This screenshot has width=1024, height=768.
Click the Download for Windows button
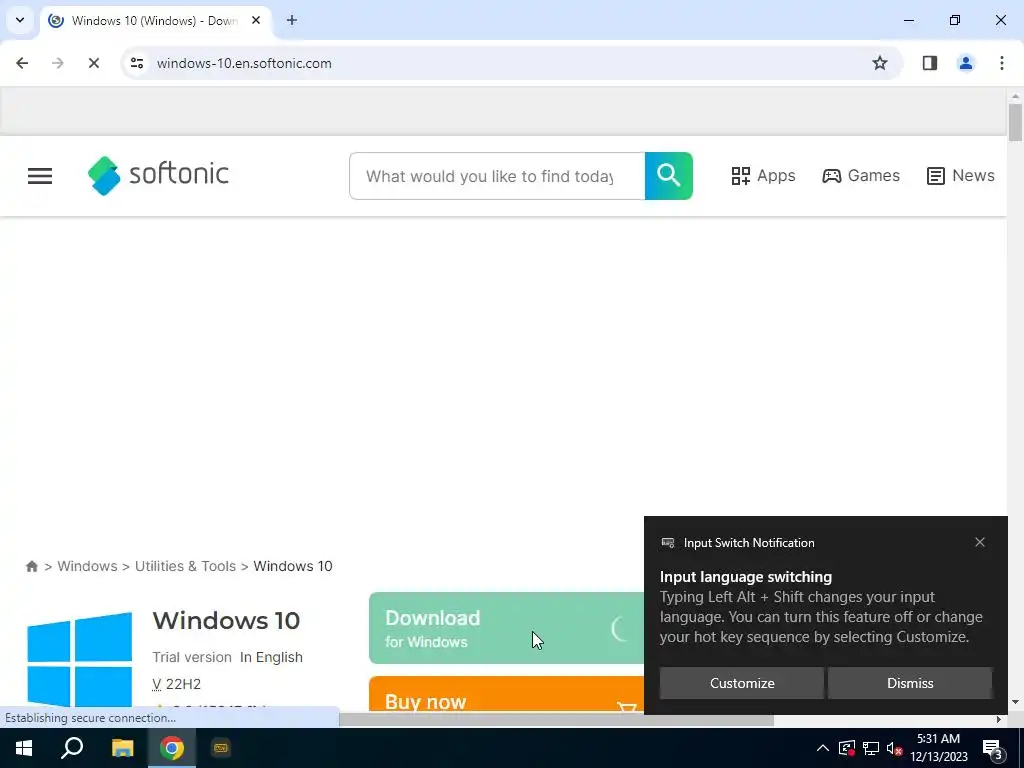click(x=507, y=628)
